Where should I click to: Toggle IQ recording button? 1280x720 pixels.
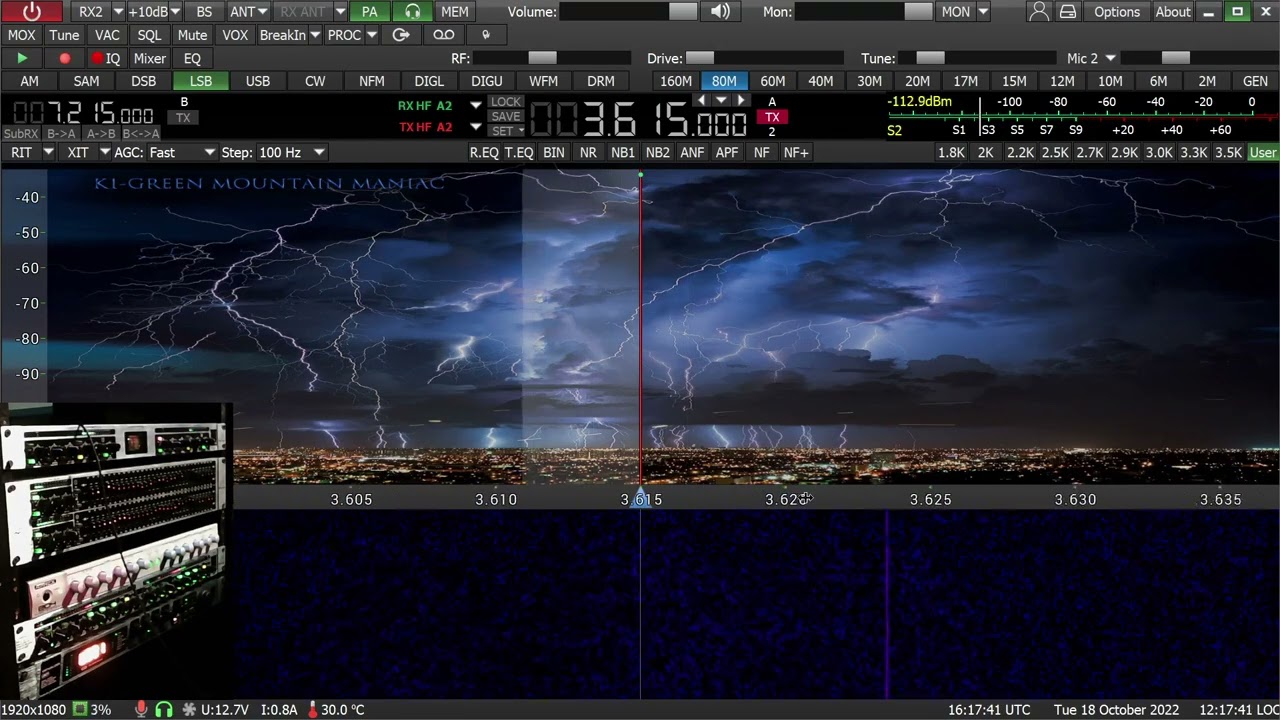pos(105,59)
